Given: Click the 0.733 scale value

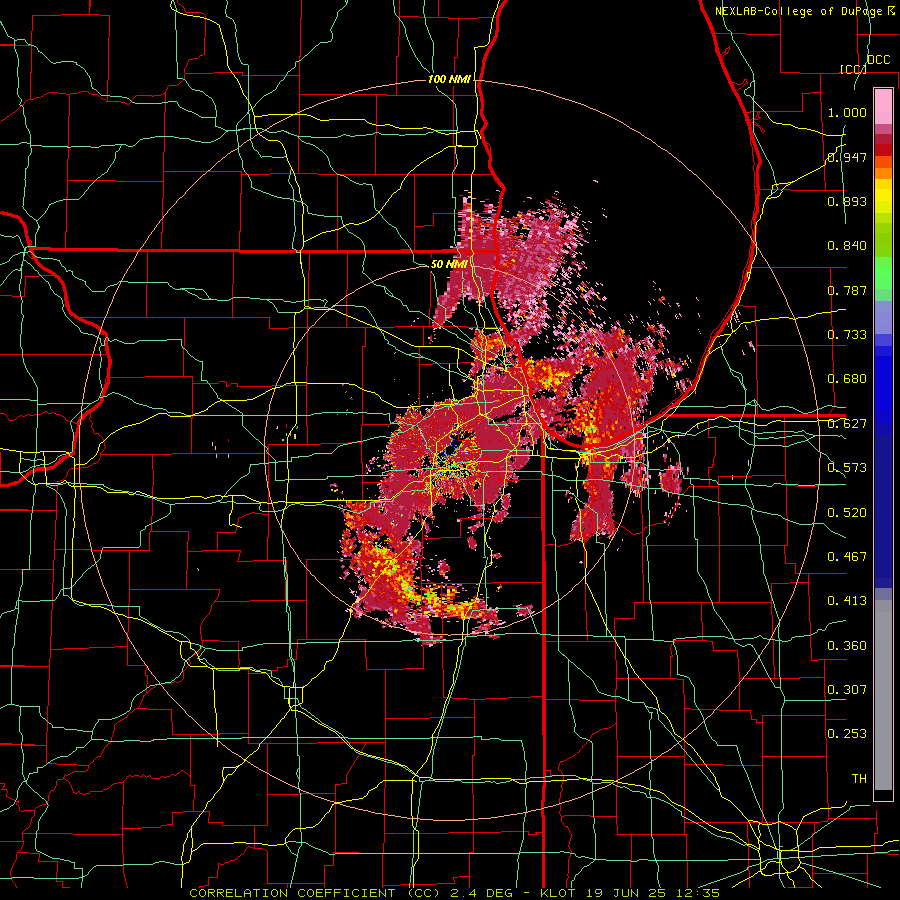Looking at the screenshot, I should [847, 335].
